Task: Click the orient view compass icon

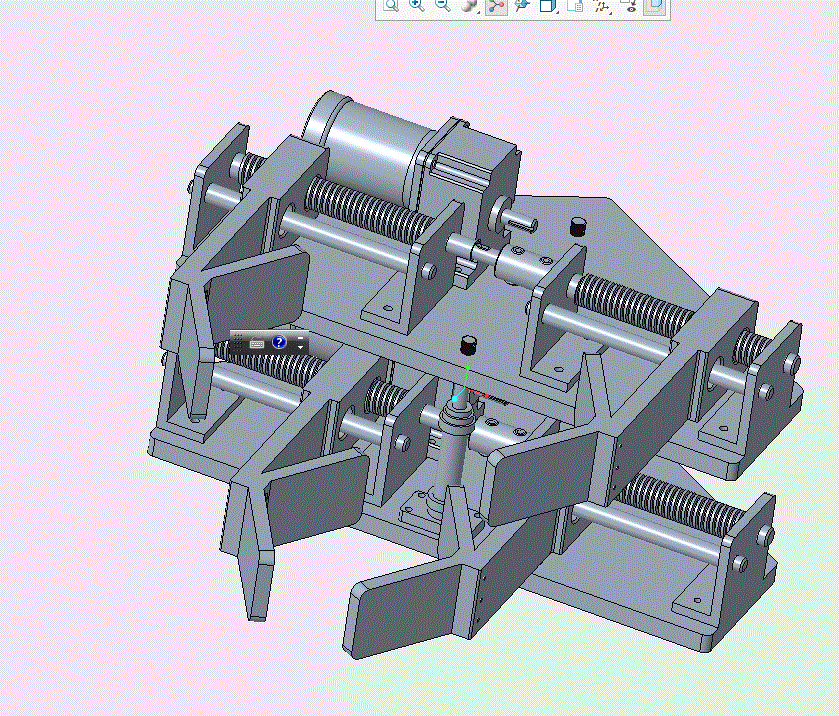Action: click(521, 5)
